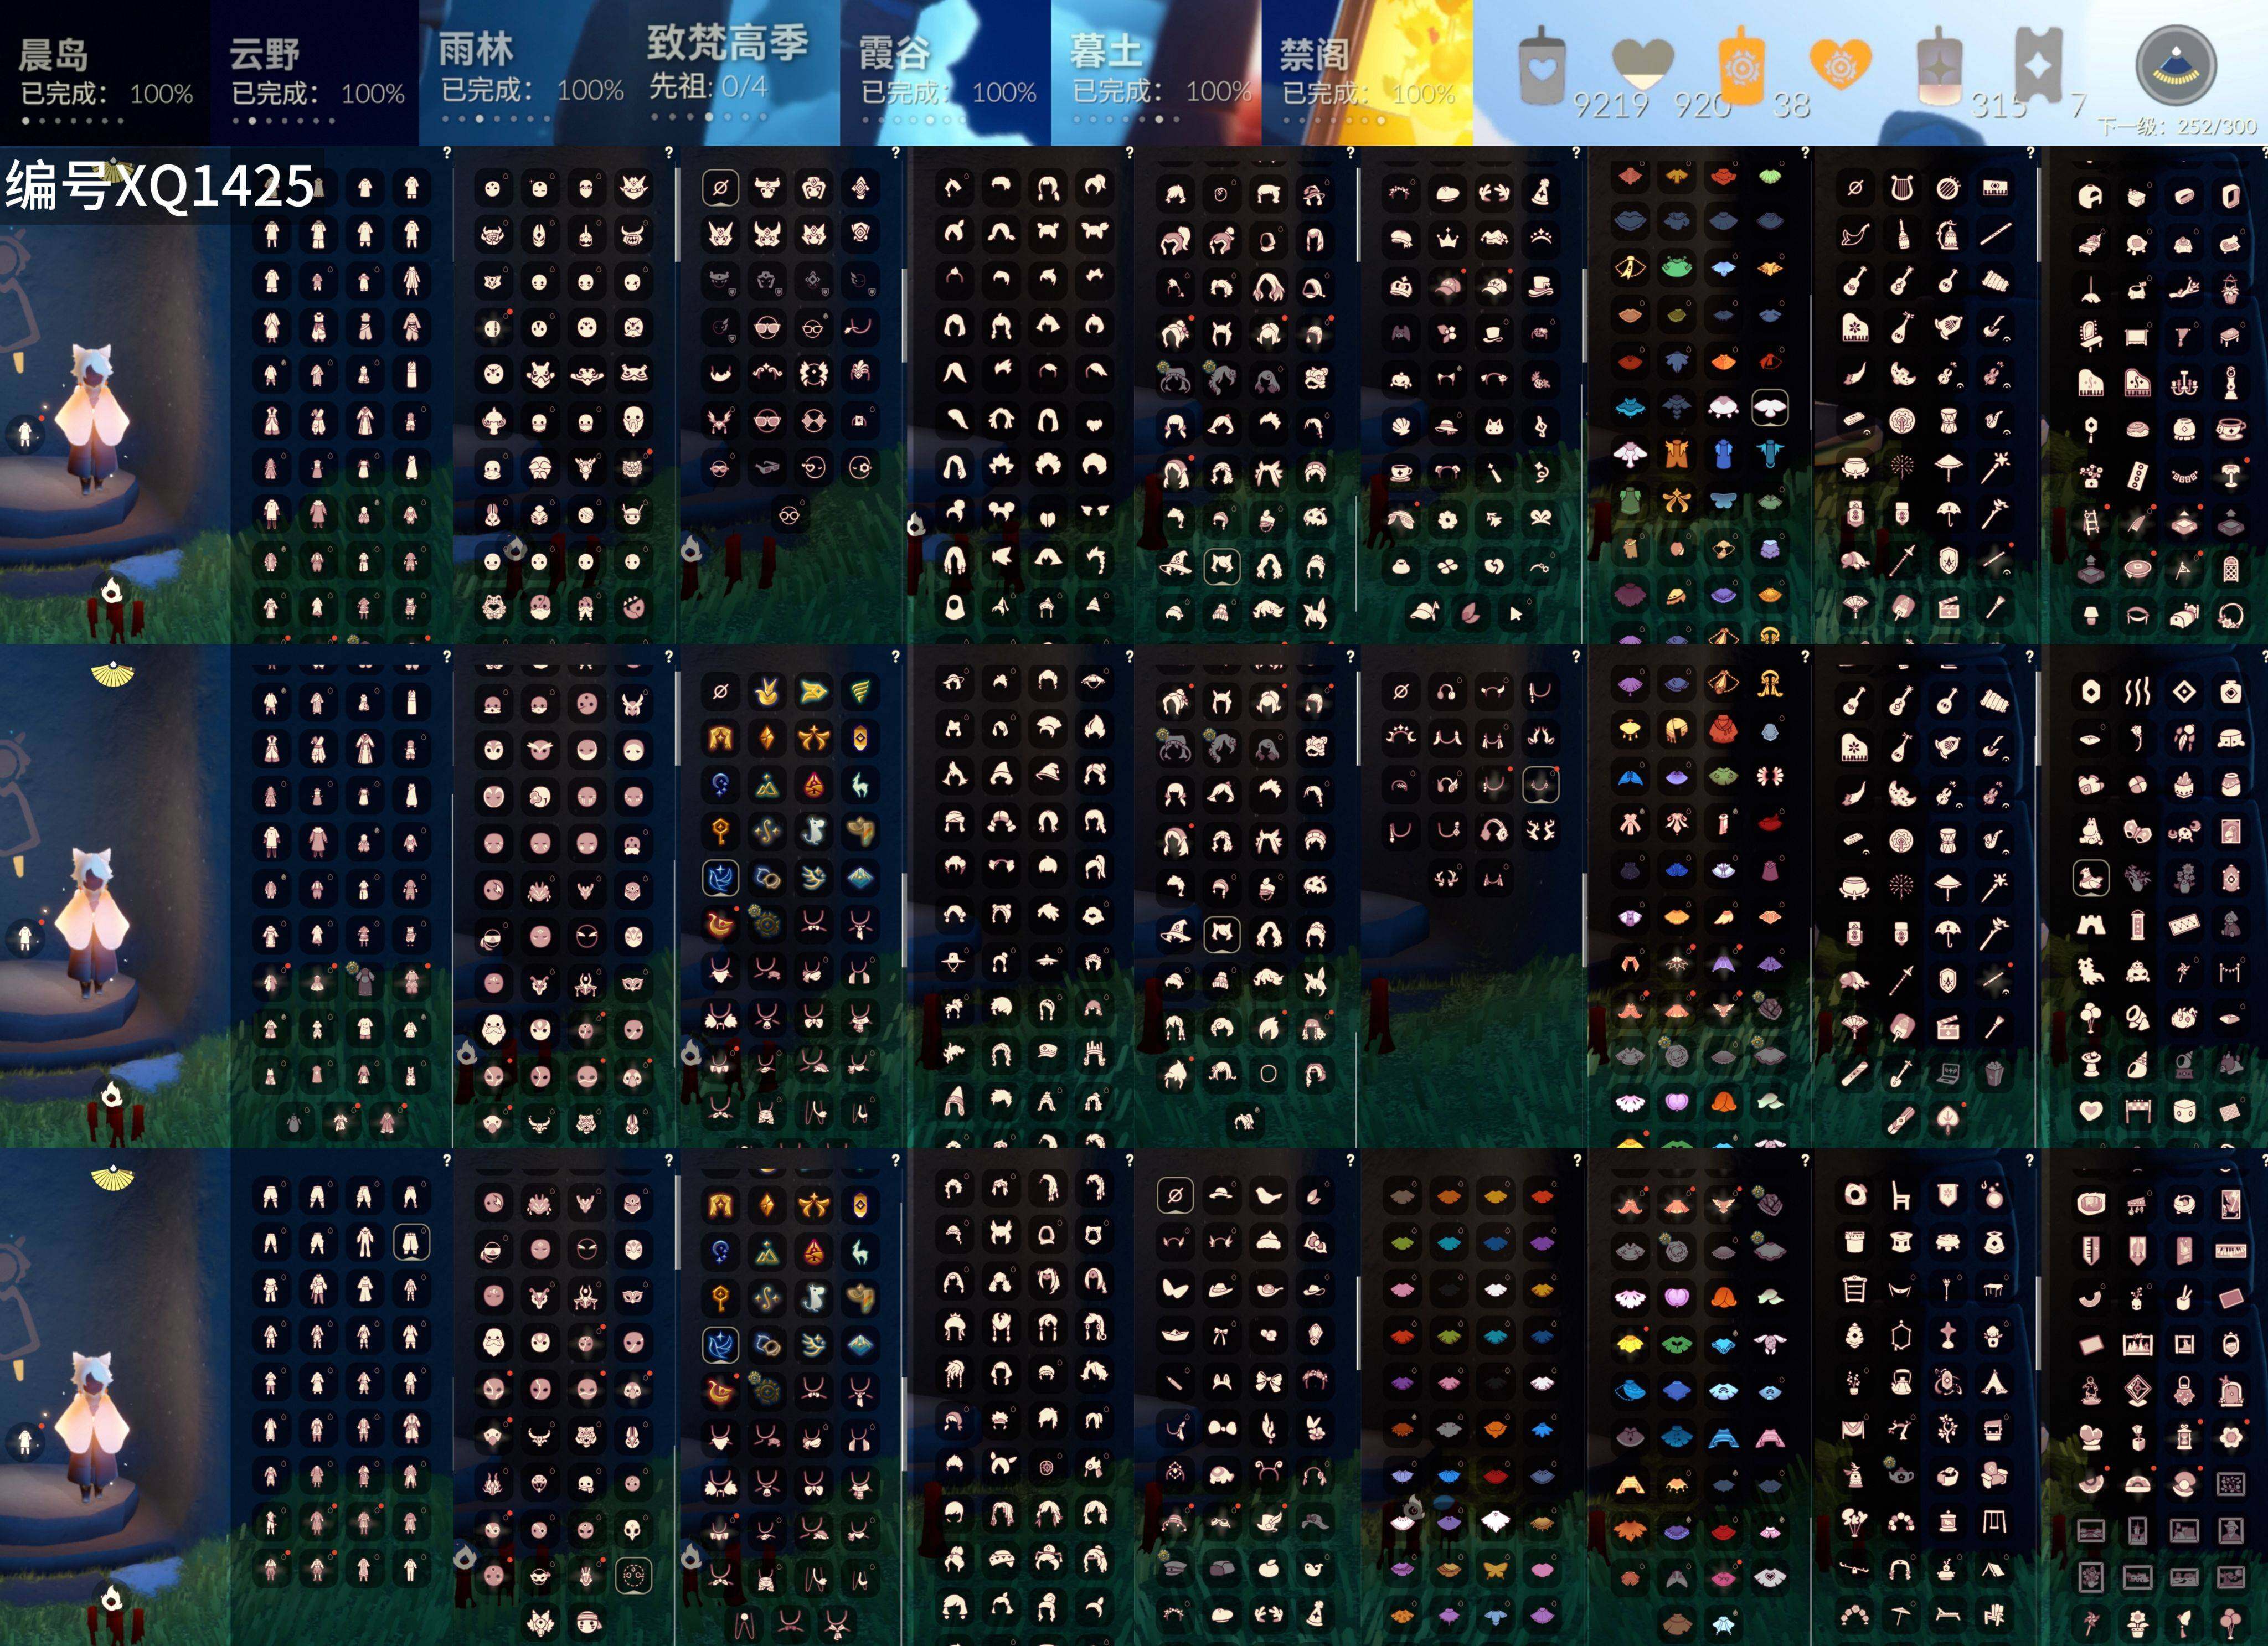Select the teacup prop icon

coord(2230,429)
